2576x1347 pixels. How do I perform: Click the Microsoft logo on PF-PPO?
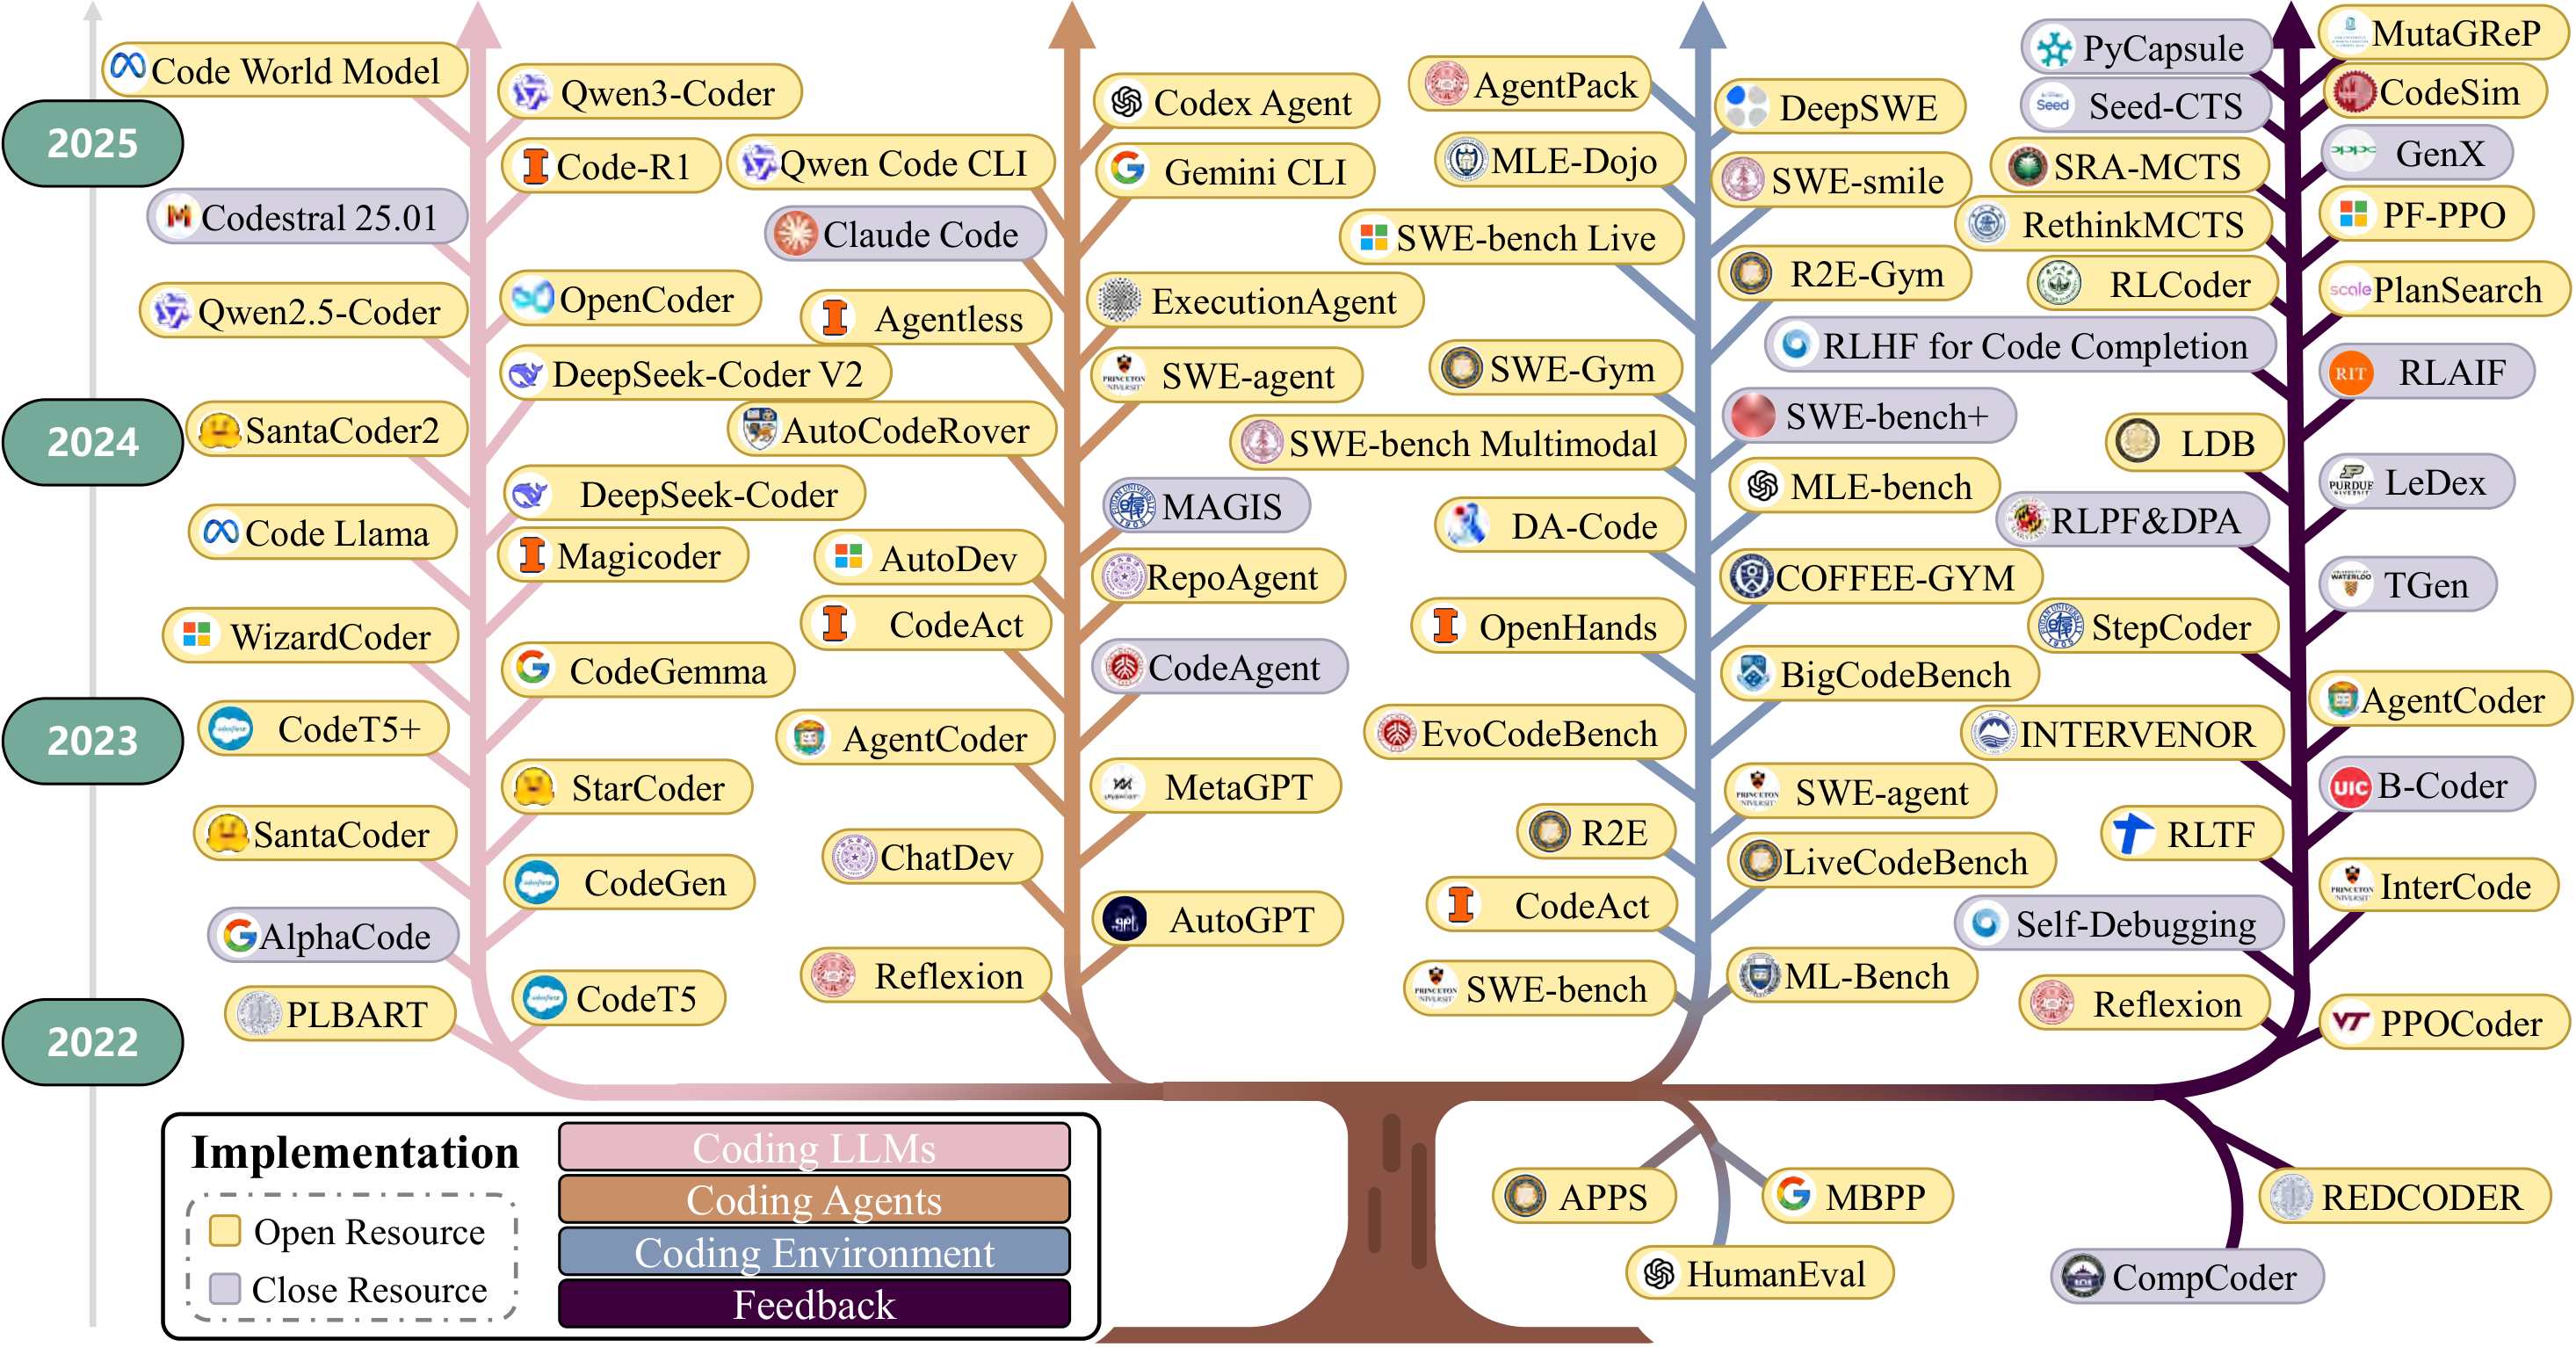click(x=2353, y=213)
